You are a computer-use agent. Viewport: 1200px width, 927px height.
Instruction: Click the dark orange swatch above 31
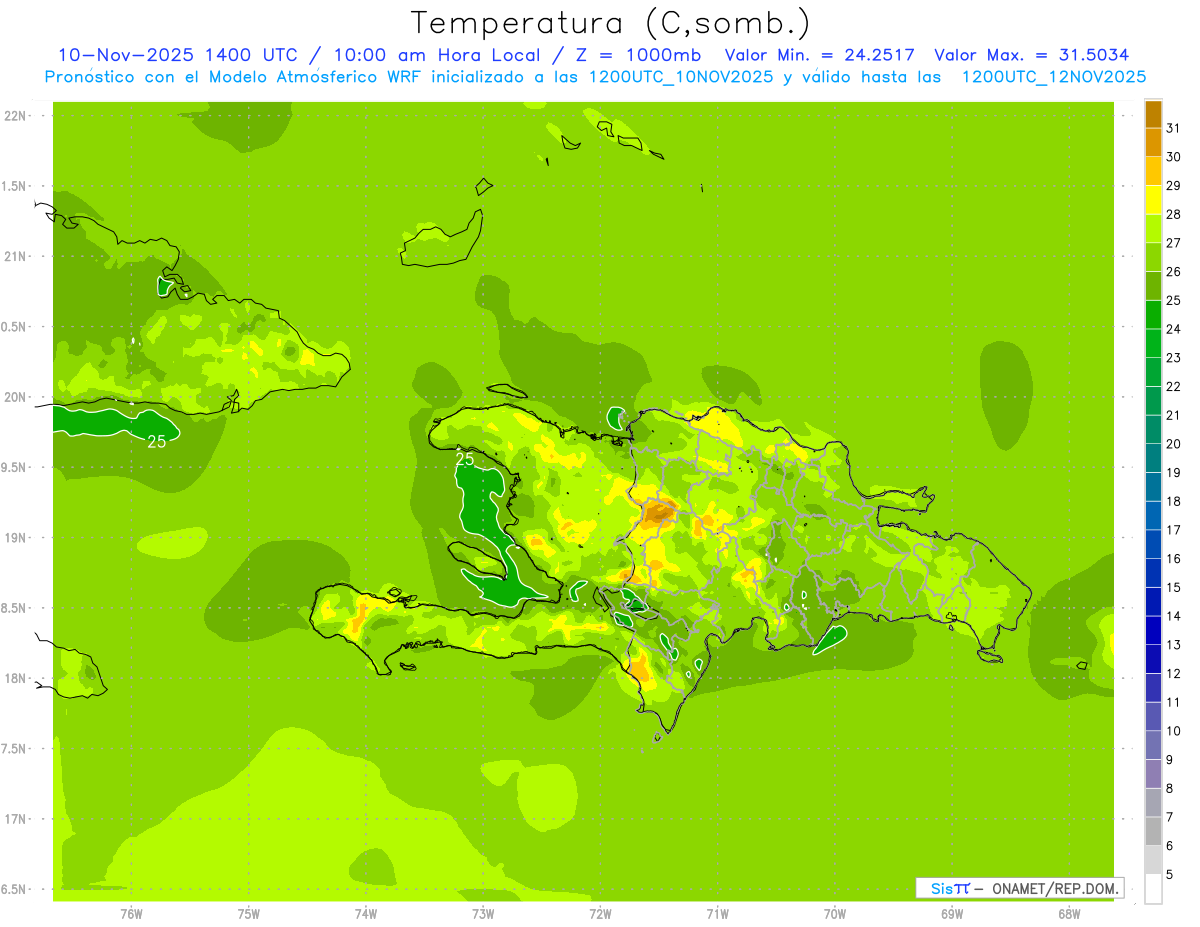point(1153,114)
